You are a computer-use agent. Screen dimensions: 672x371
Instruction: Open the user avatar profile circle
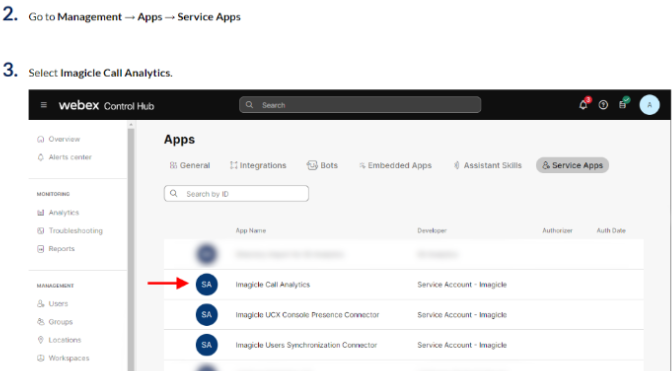tap(649, 105)
